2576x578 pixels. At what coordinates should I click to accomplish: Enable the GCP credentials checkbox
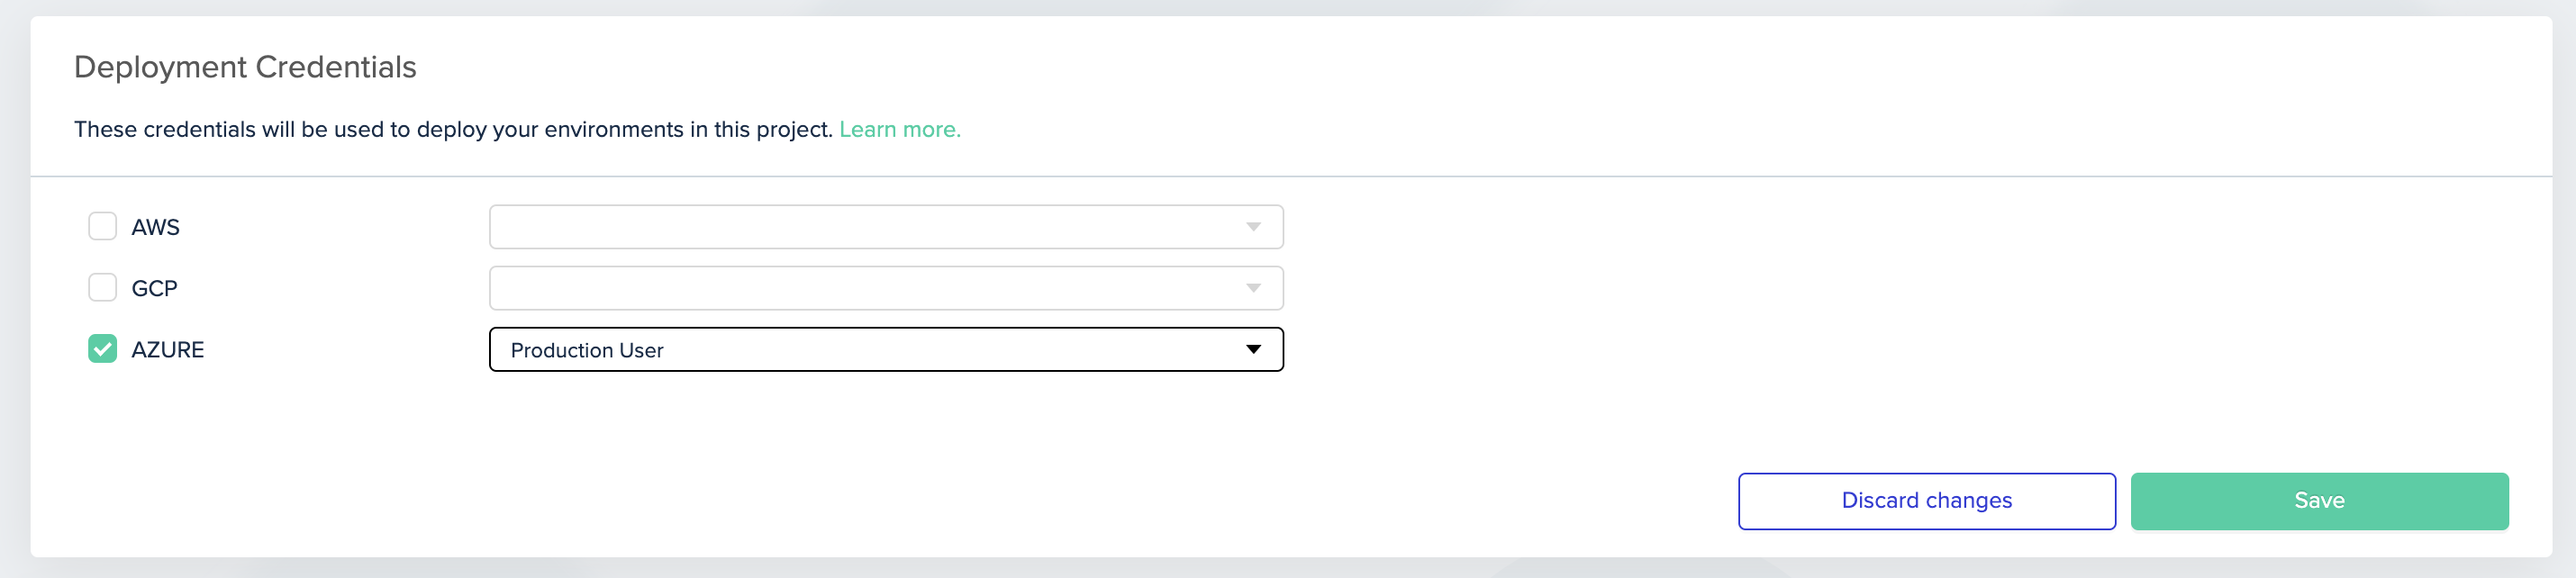102,287
